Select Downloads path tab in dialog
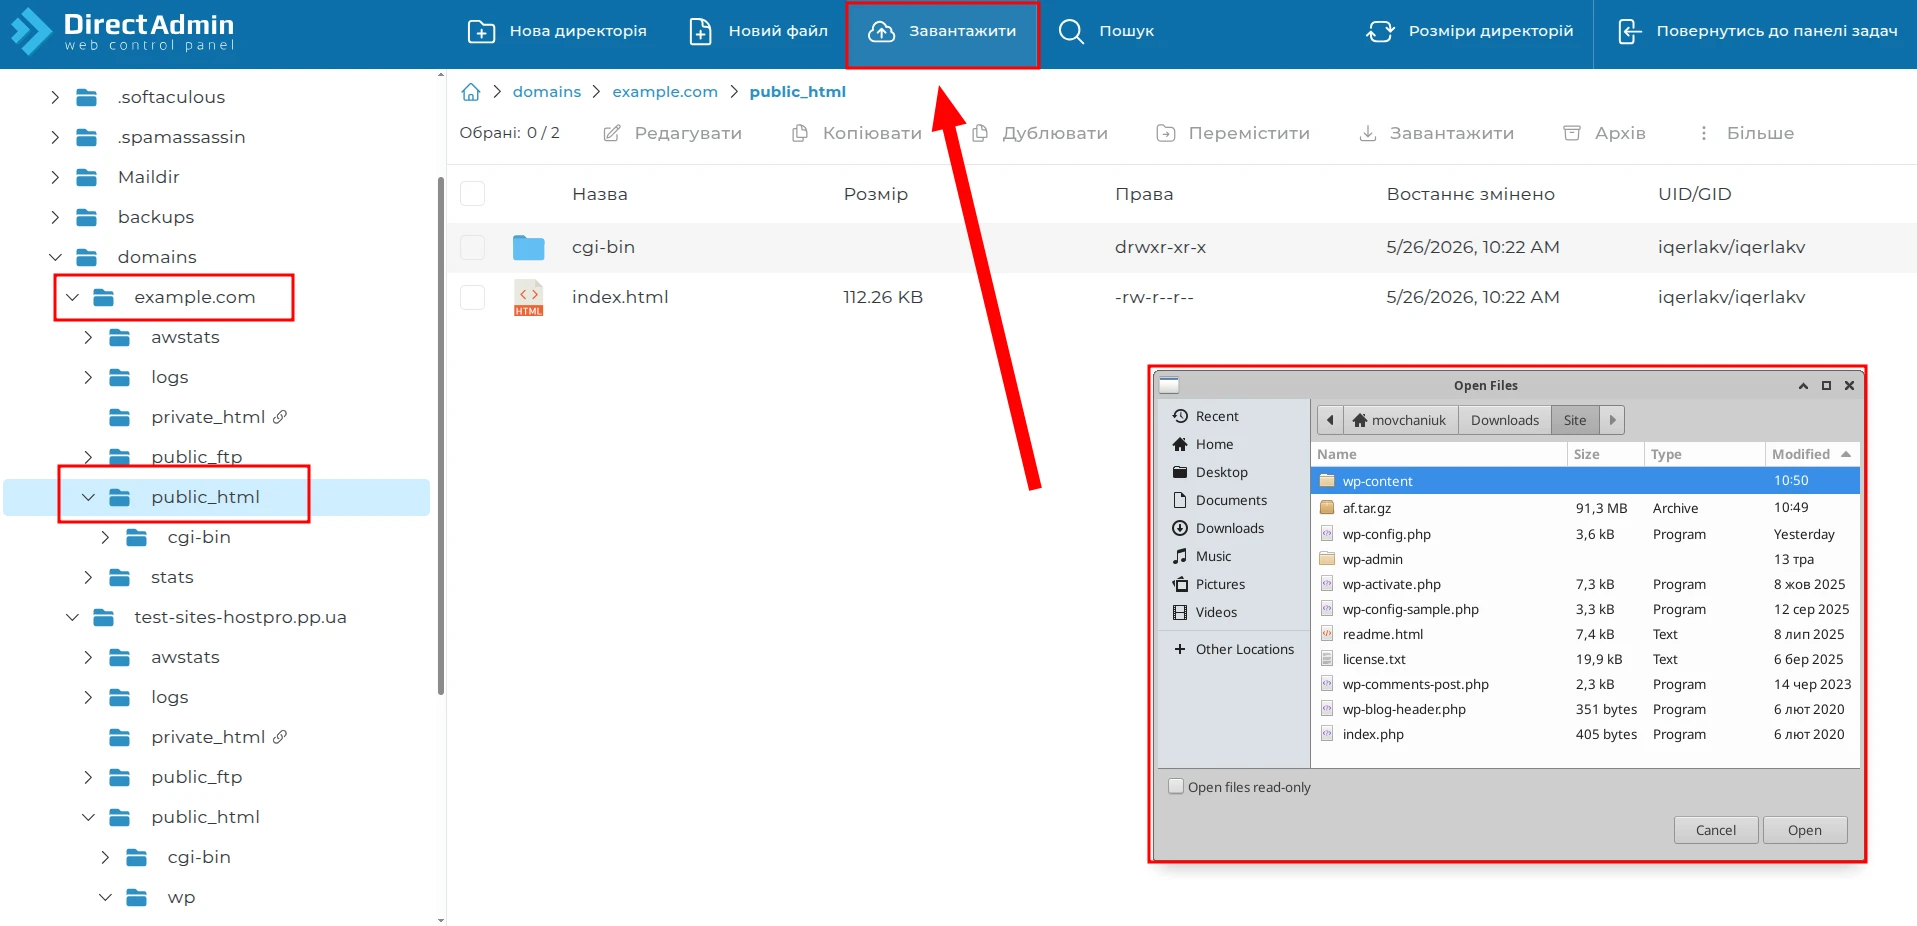The image size is (1917, 926). (1504, 420)
